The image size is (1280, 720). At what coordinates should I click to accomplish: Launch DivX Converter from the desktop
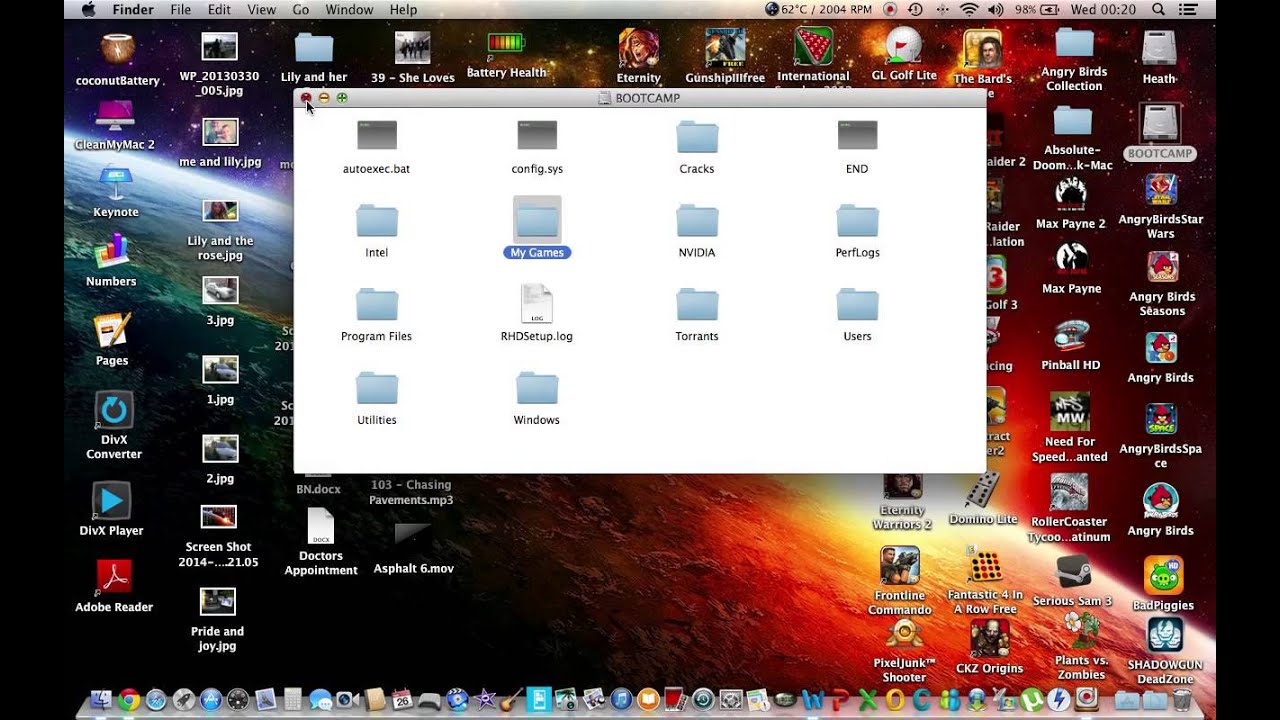pos(114,410)
